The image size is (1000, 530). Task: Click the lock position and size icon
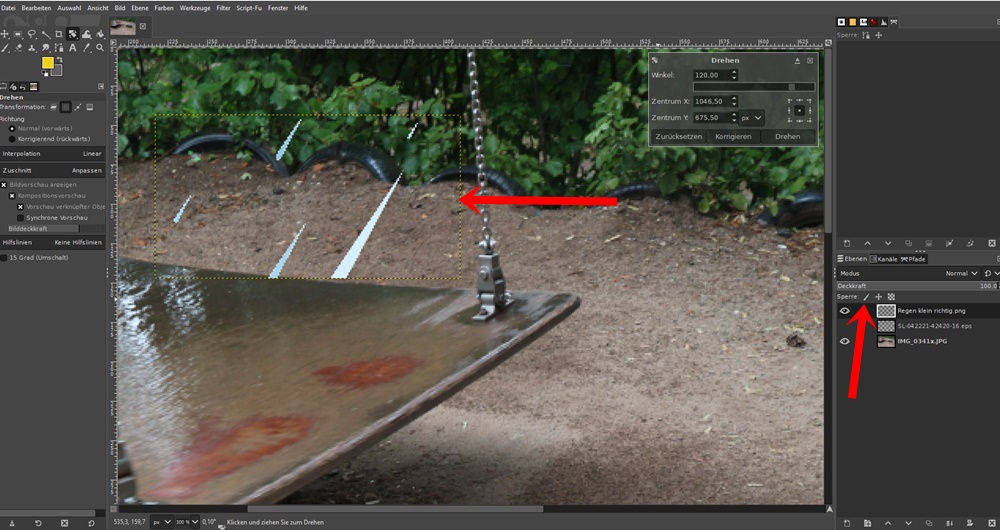tap(879, 297)
